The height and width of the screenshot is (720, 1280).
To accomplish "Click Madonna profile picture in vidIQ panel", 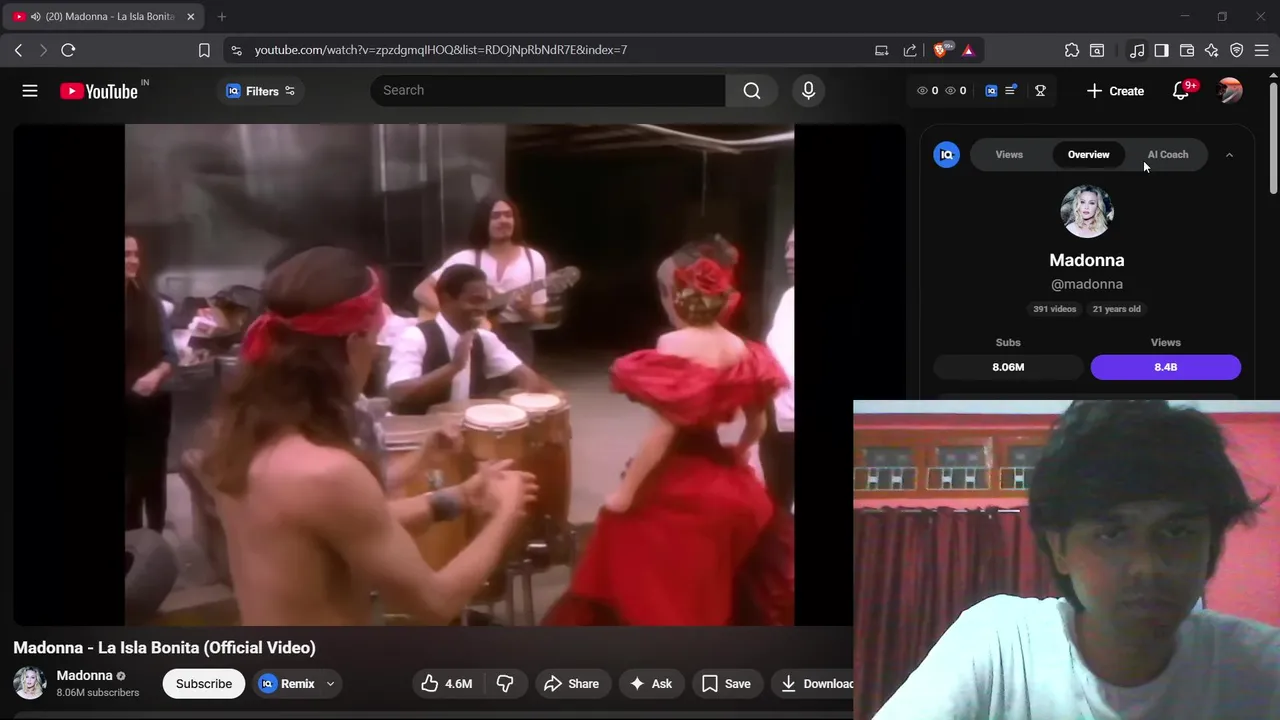I will point(1087,211).
